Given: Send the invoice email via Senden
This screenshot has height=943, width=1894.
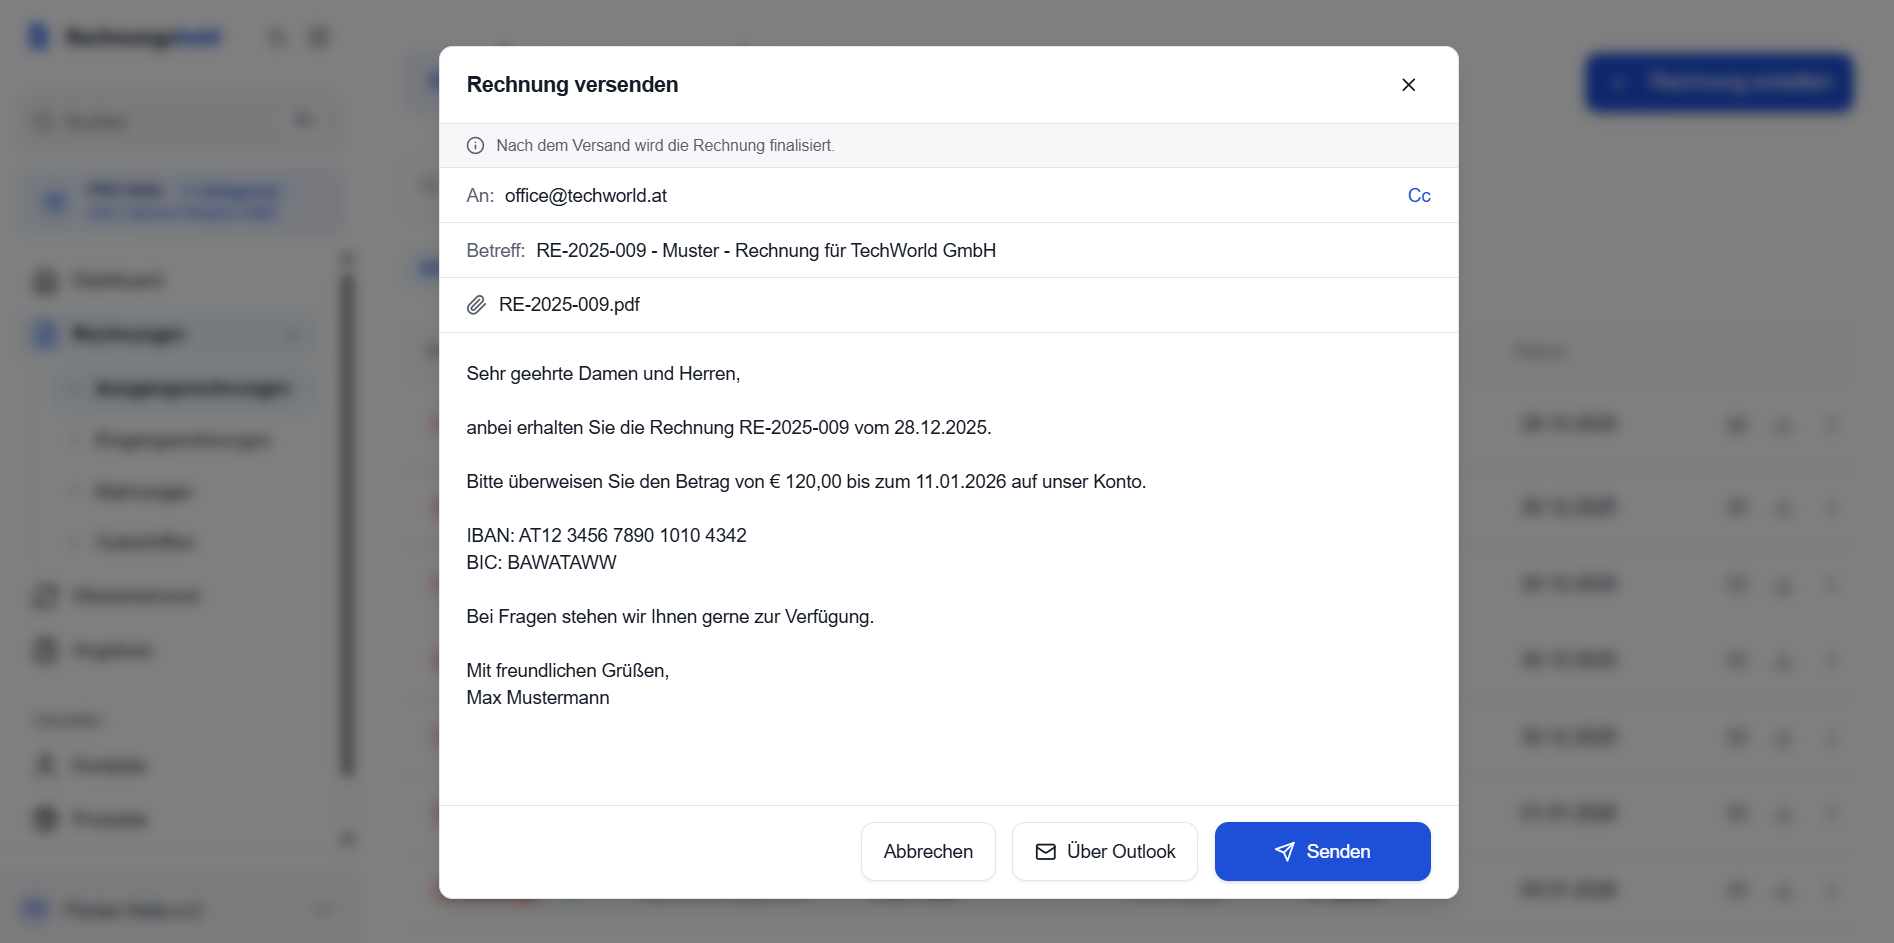Looking at the screenshot, I should pyautogui.click(x=1322, y=851).
